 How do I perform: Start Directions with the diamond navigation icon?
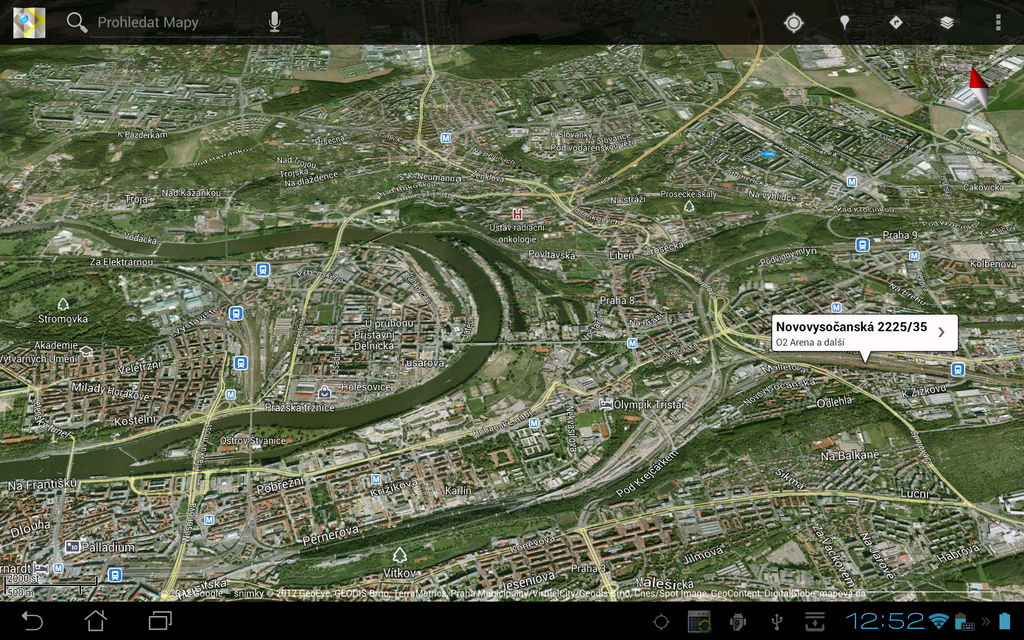895,22
